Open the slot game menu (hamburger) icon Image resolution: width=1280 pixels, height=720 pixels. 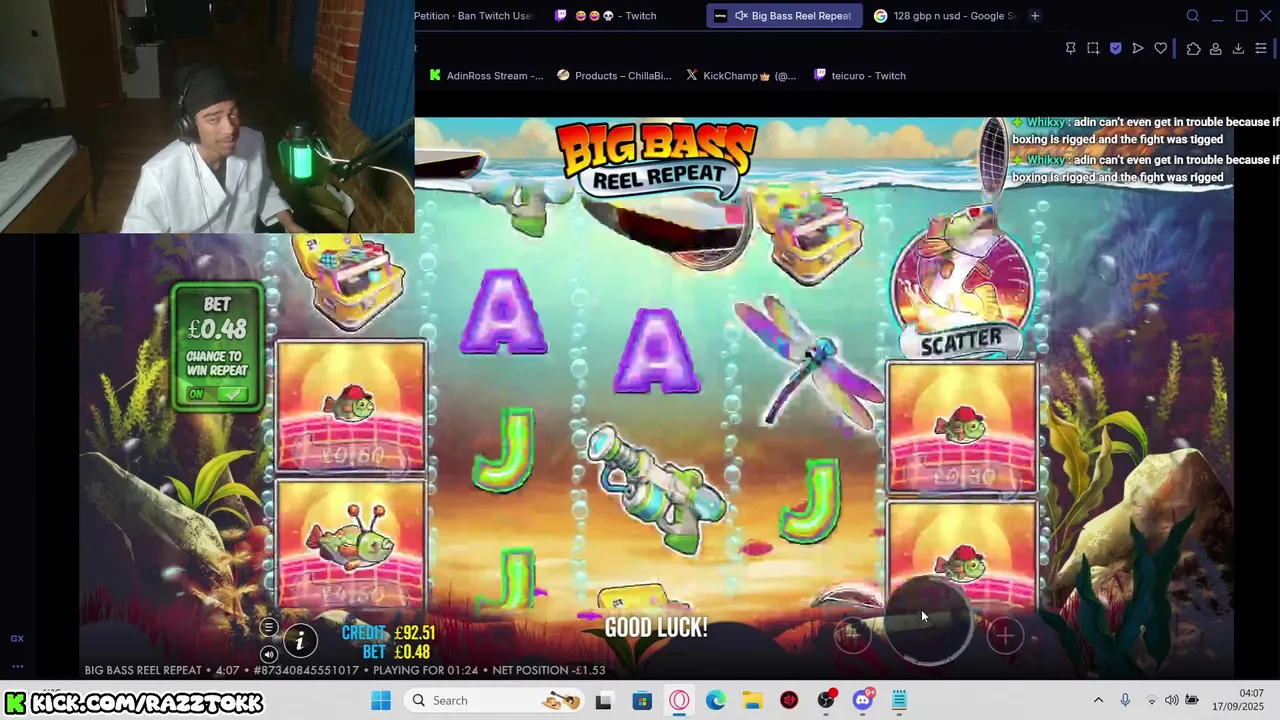tap(268, 628)
